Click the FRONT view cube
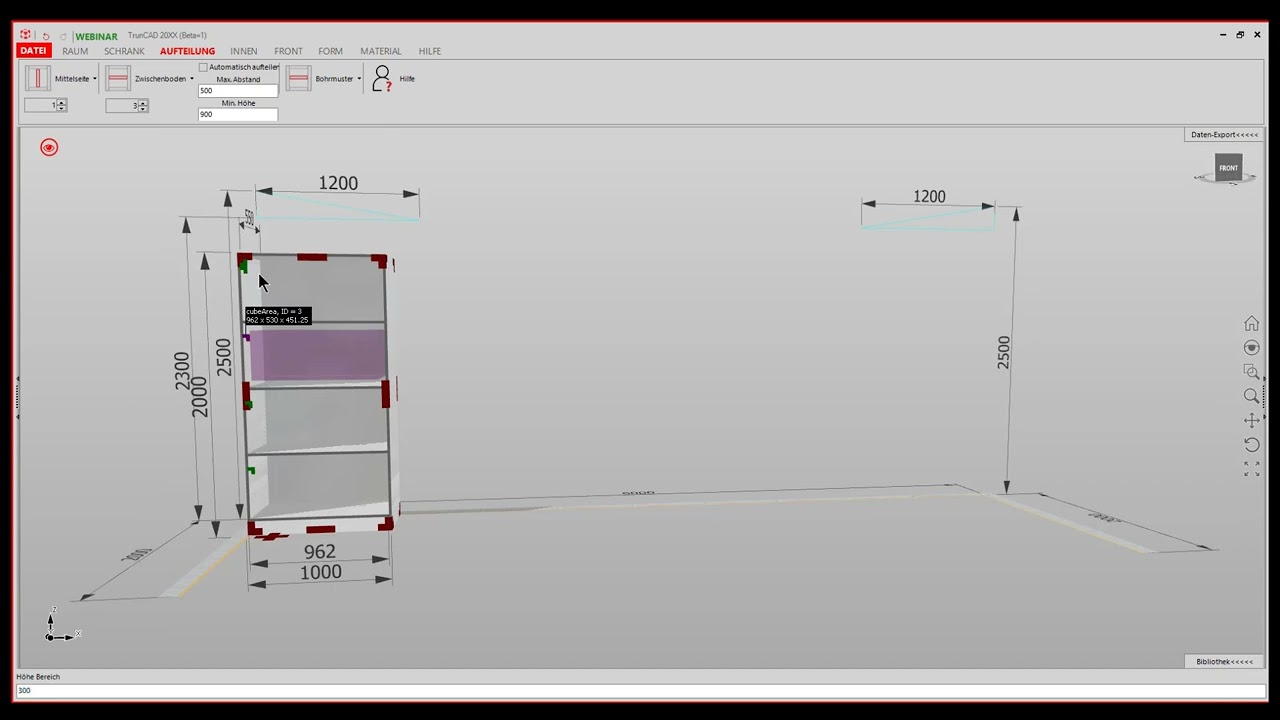The height and width of the screenshot is (720, 1280). click(1228, 168)
